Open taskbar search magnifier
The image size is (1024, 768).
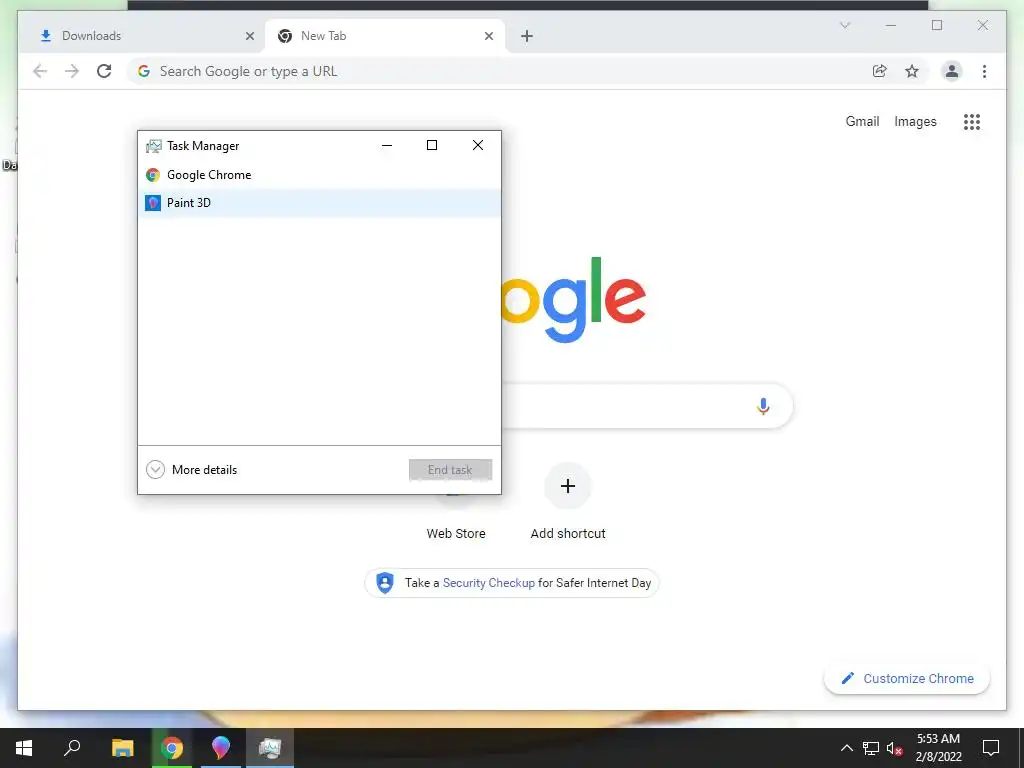(72, 748)
